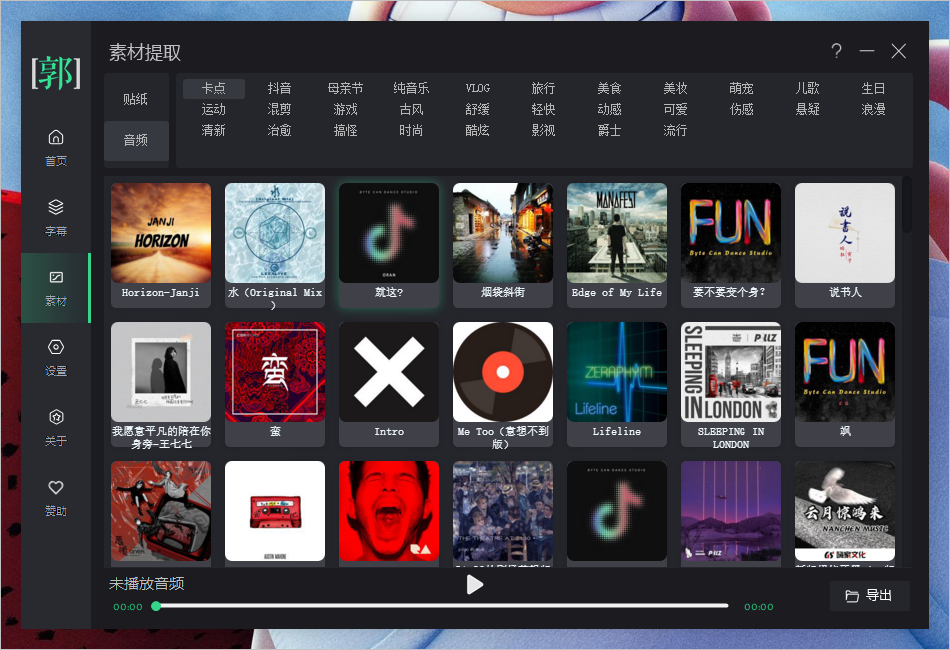Choose the 纯音乐 category
This screenshot has width=950, height=650.
point(411,88)
